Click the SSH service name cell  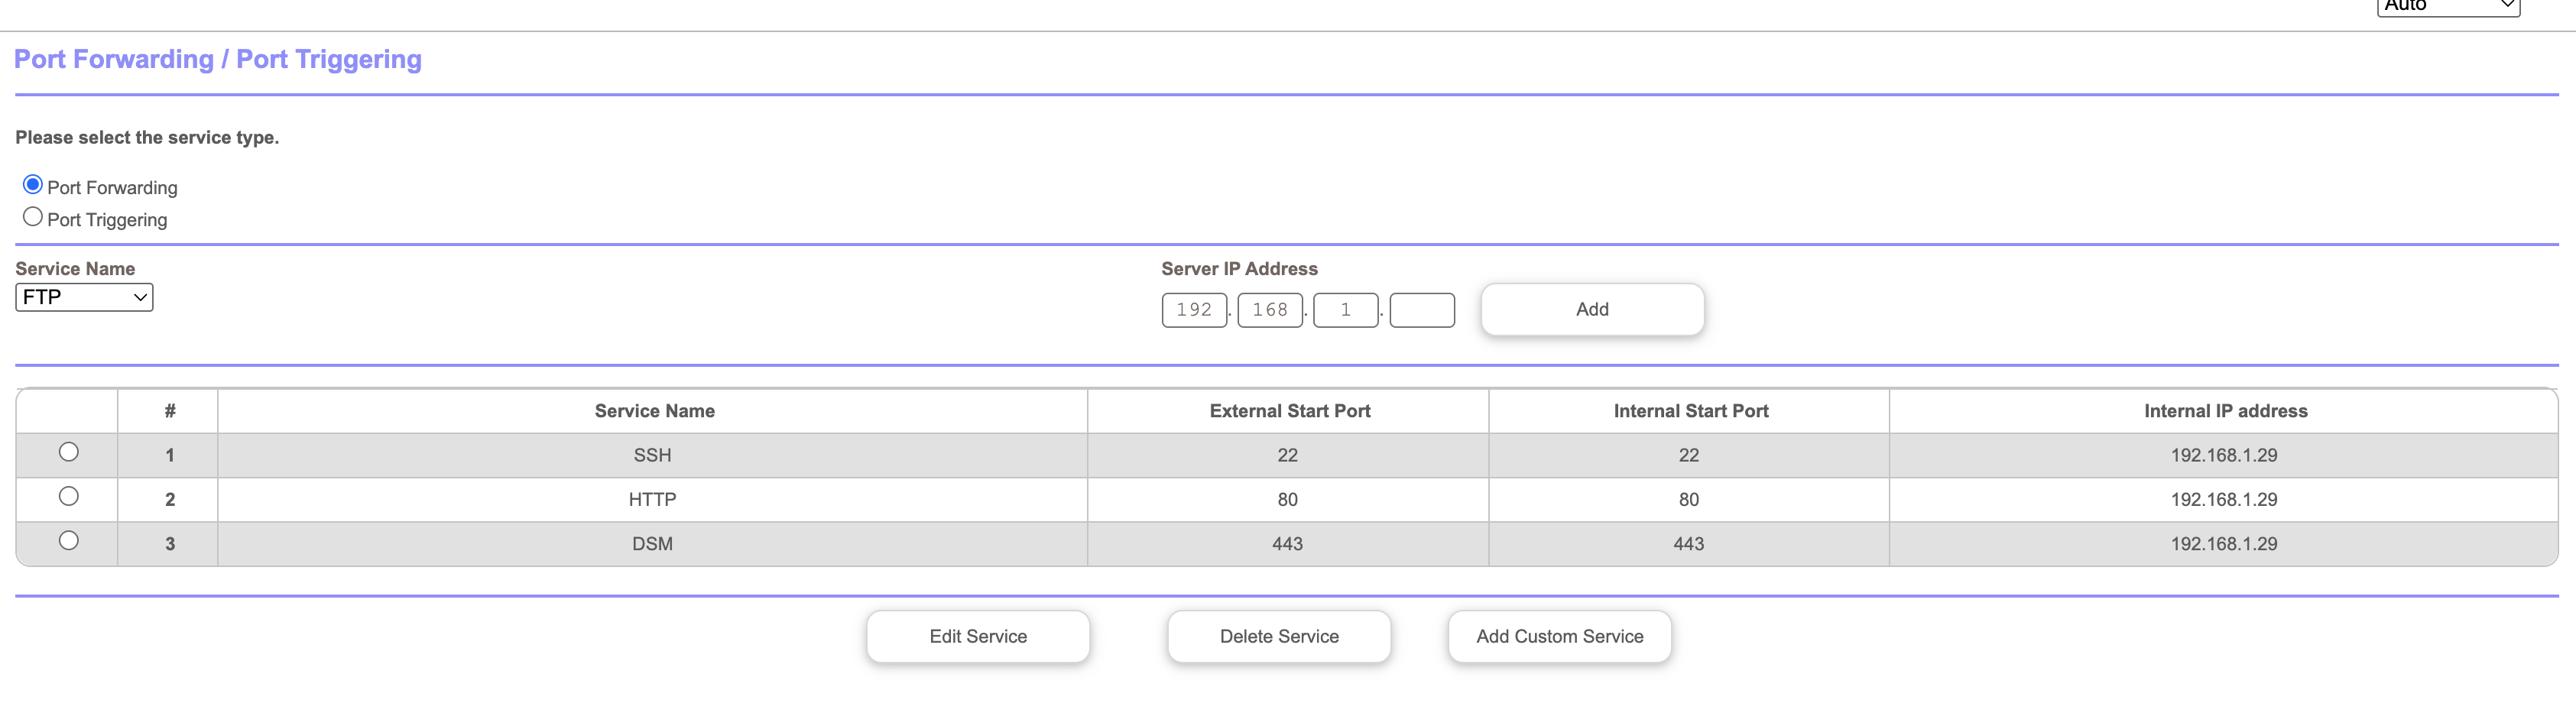click(652, 456)
